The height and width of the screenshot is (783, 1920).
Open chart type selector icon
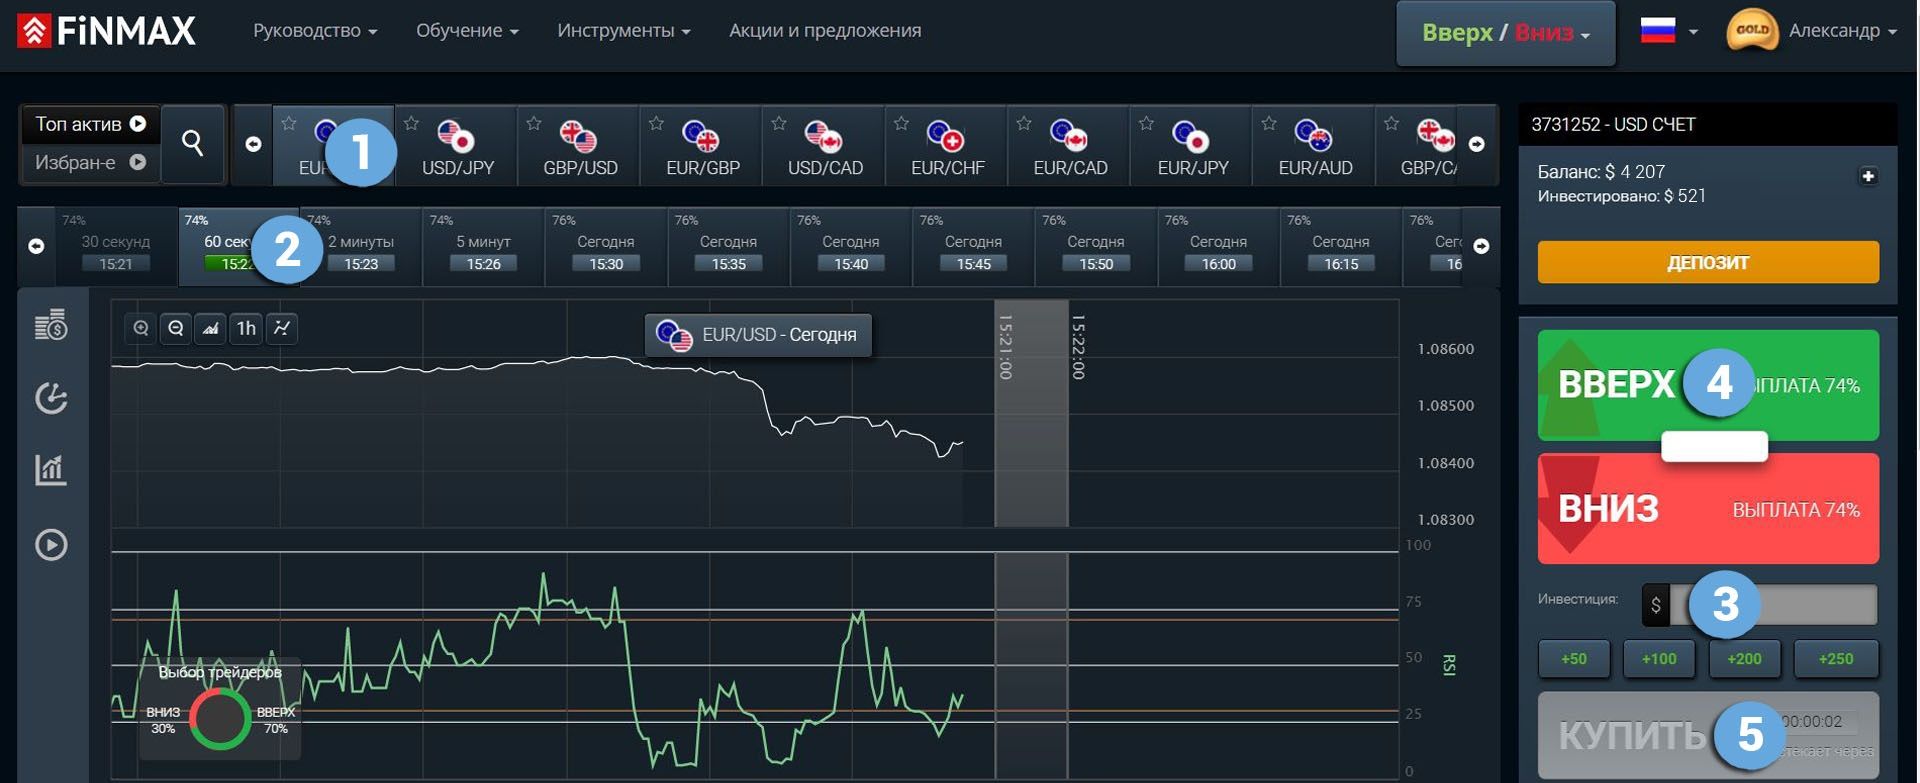point(210,328)
